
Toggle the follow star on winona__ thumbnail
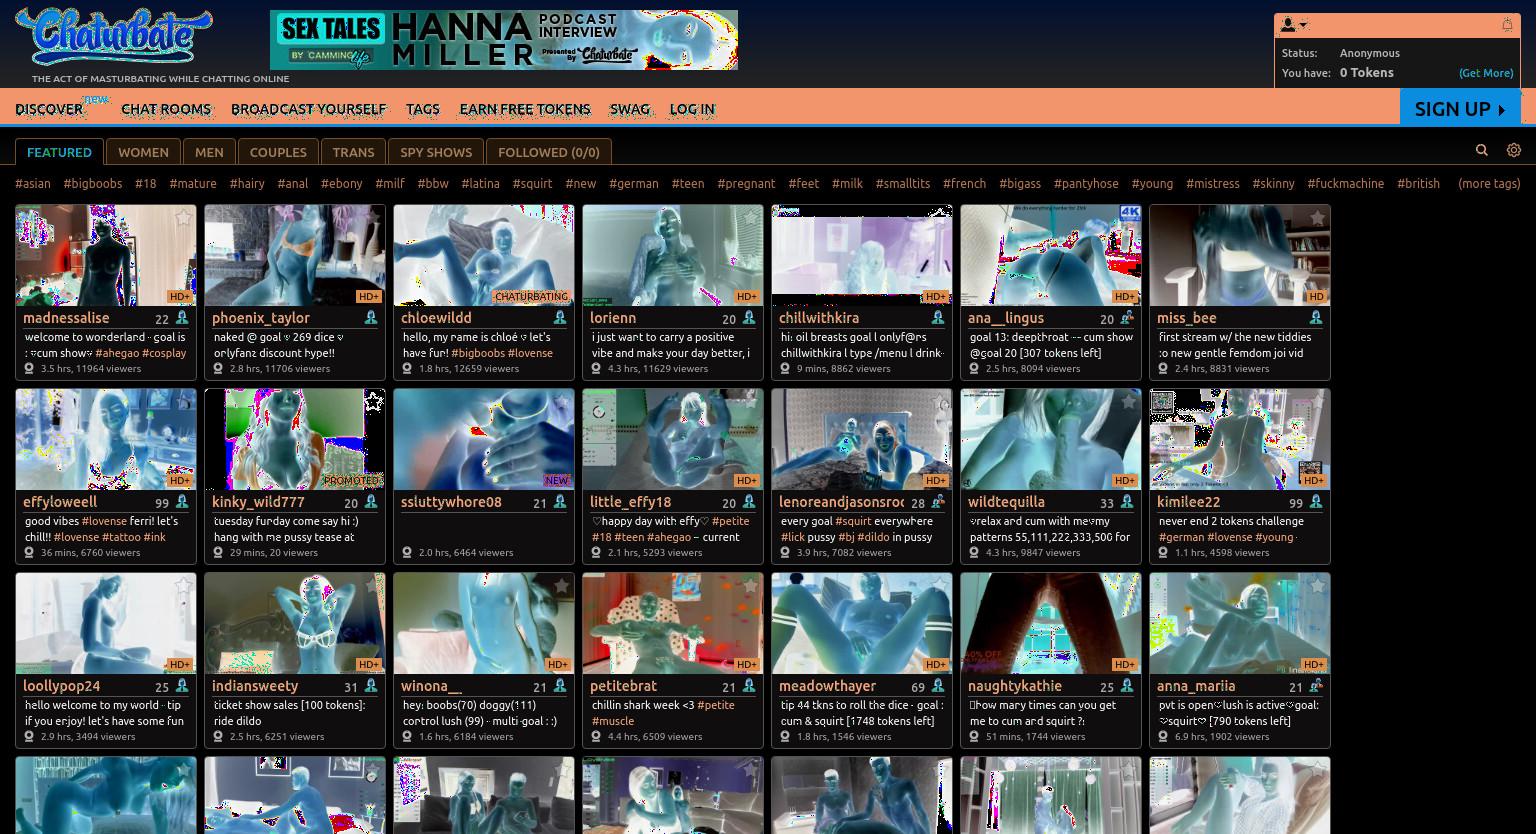[561, 585]
